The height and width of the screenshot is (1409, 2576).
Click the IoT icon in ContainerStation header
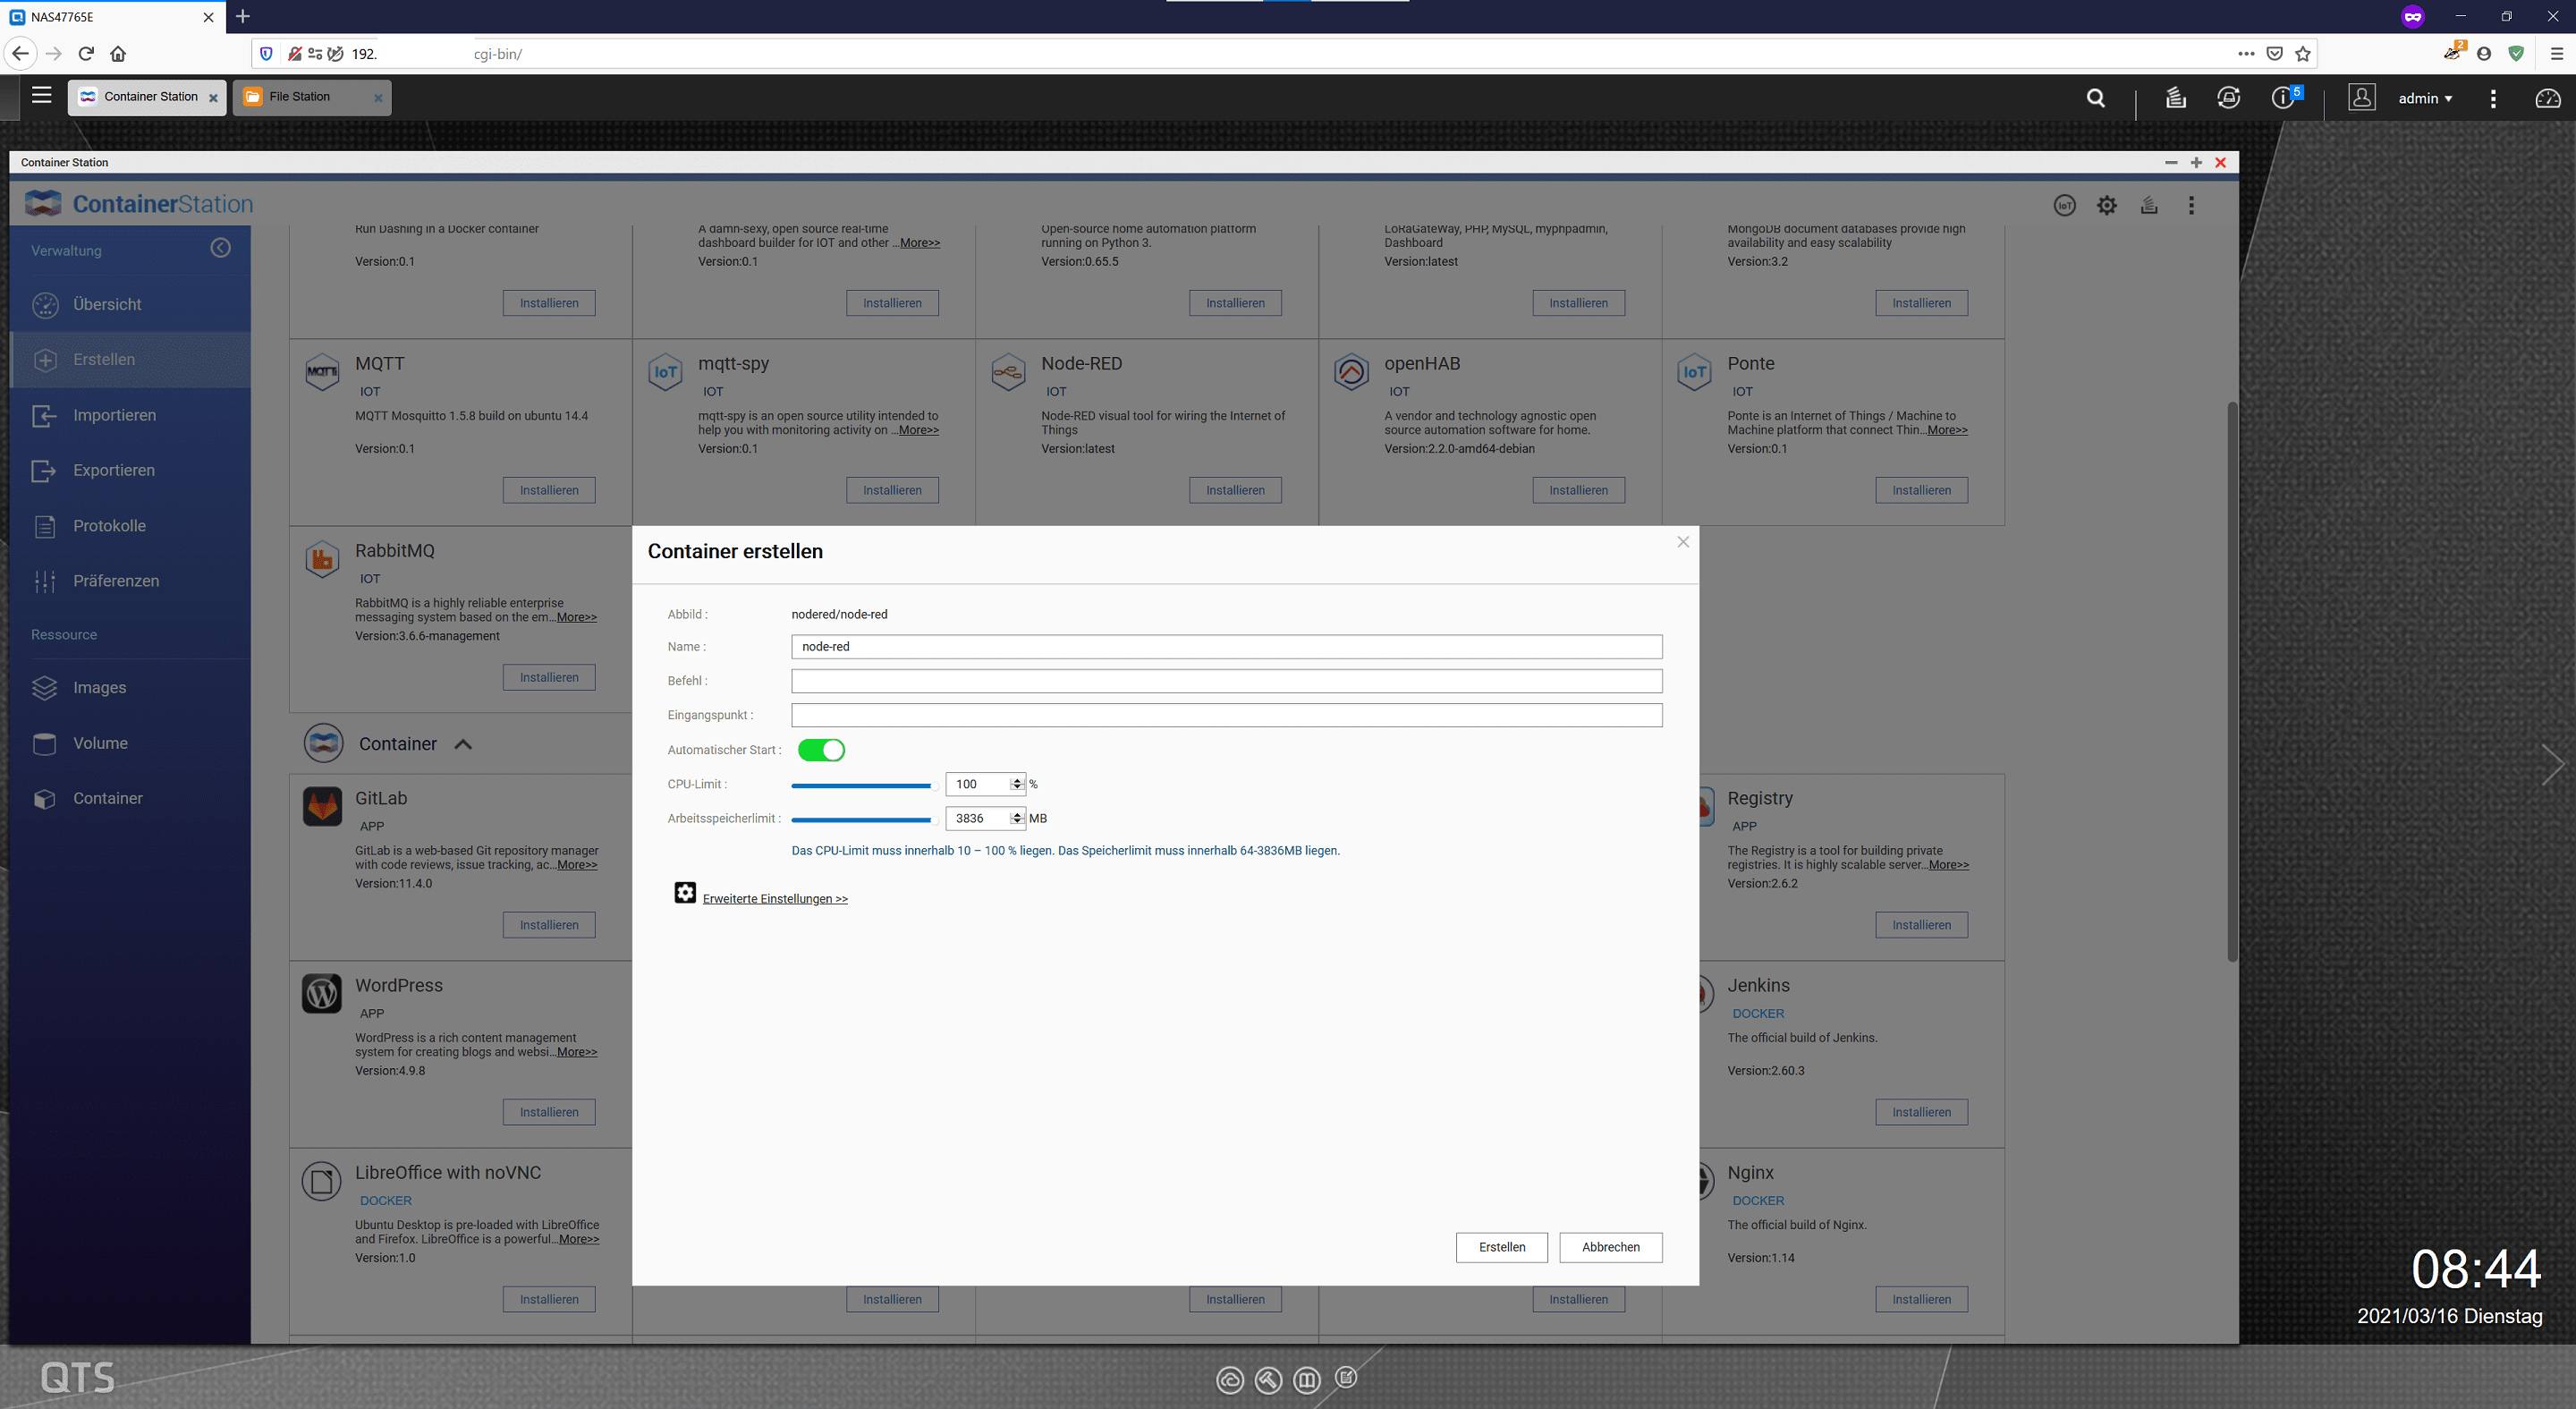click(2064, 206)
